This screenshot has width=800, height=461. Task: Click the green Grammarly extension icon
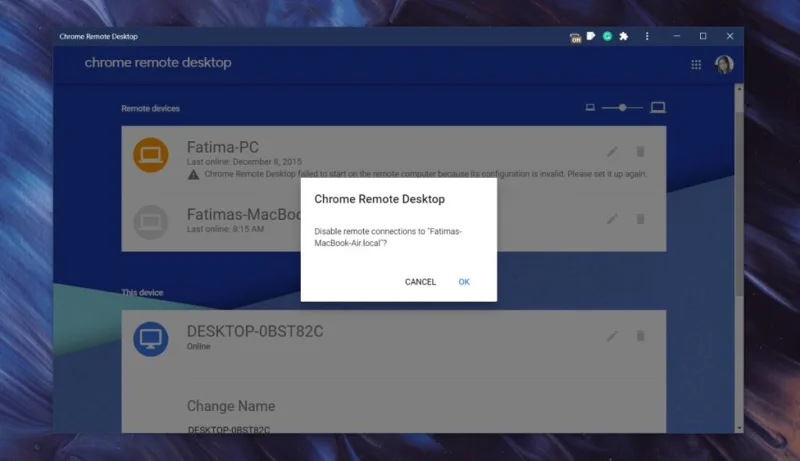click(x=607, y=36)
